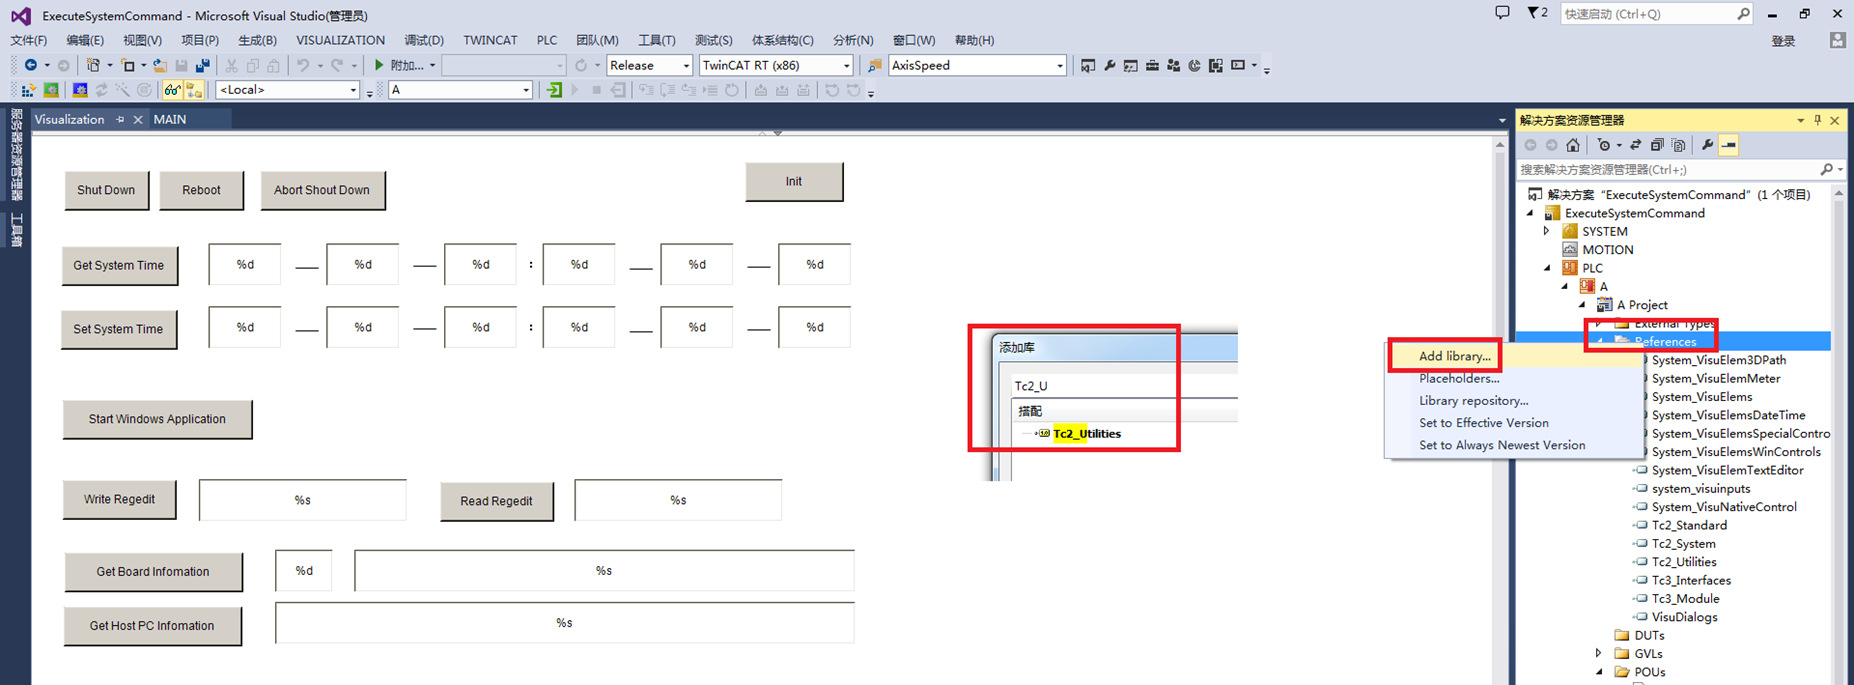
Task: Click the notifications flag icon showing 2
Action: pyautogui.click(x=1537, y=13)
